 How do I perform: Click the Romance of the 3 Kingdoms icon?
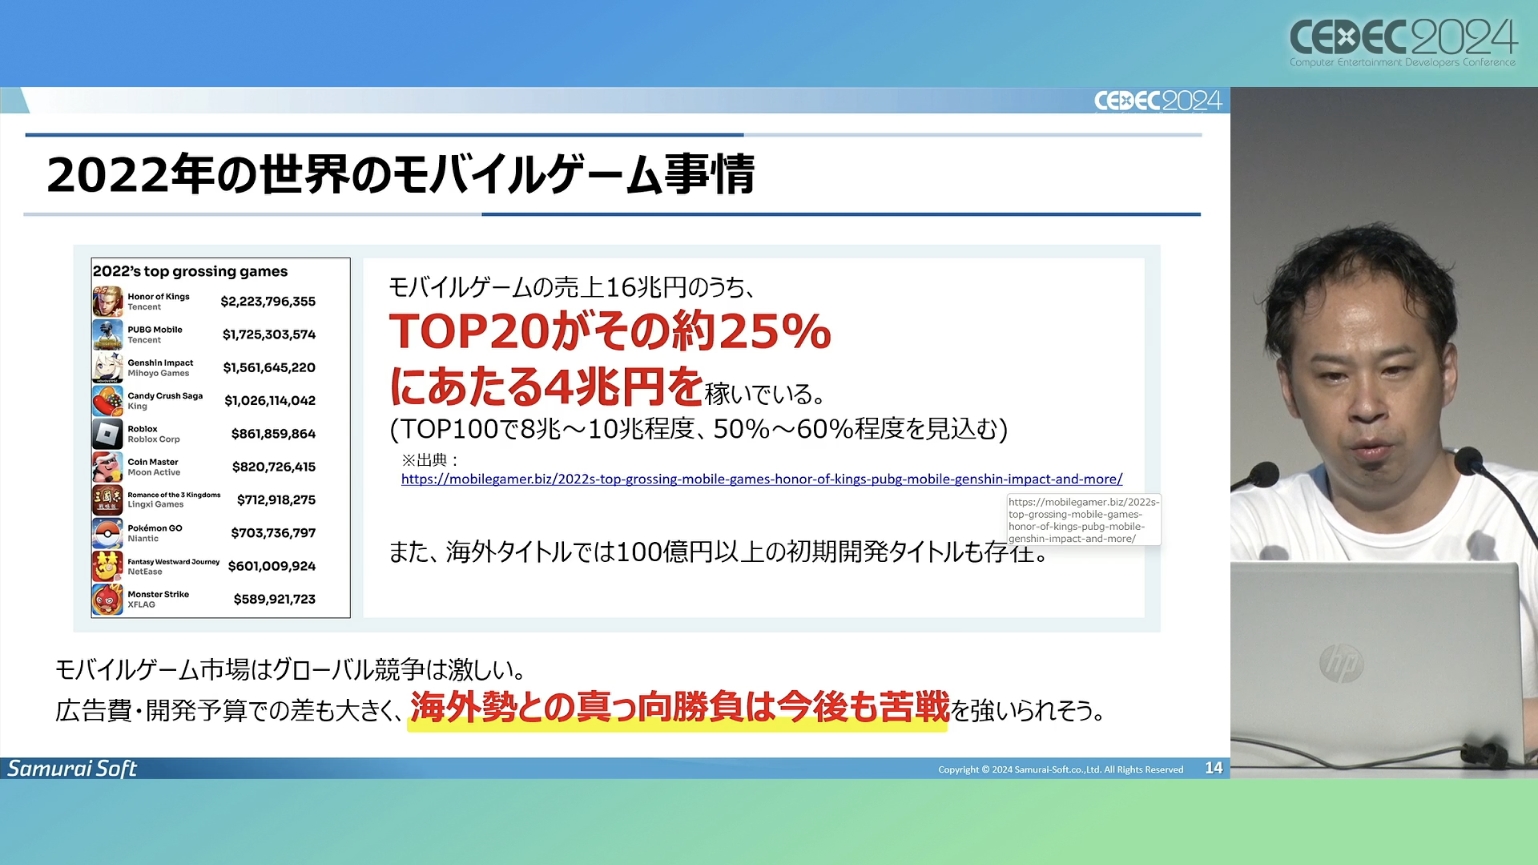point(107,499)
